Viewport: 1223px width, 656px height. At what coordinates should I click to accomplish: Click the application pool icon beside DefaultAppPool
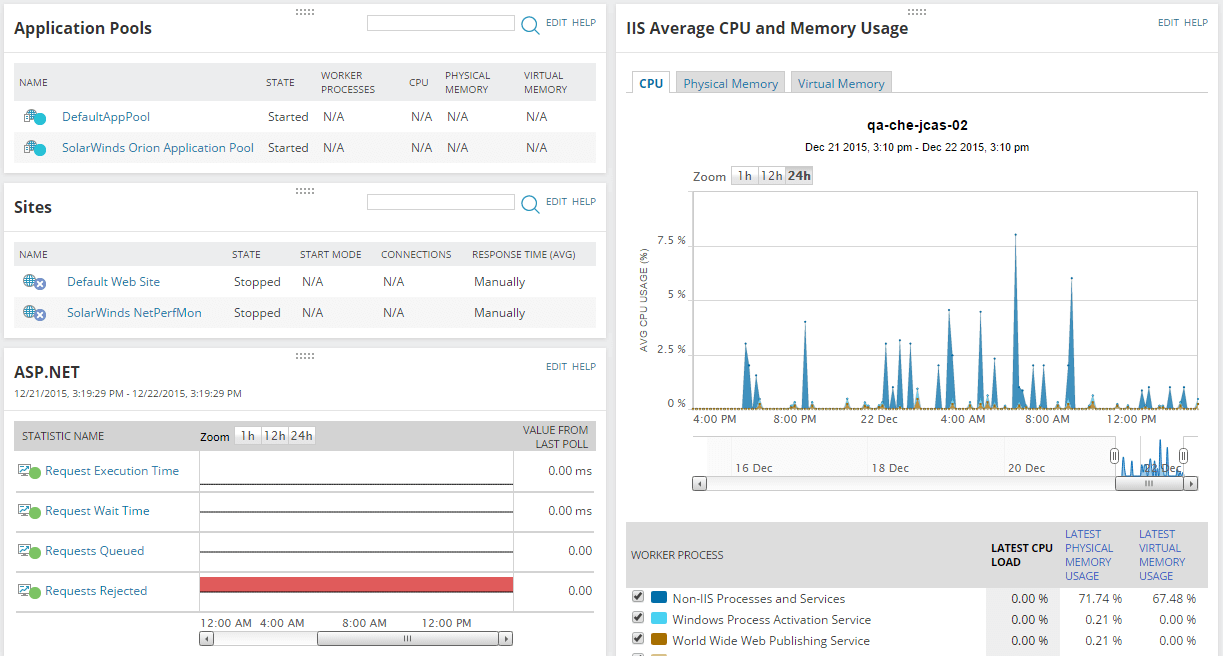point(36,116)
